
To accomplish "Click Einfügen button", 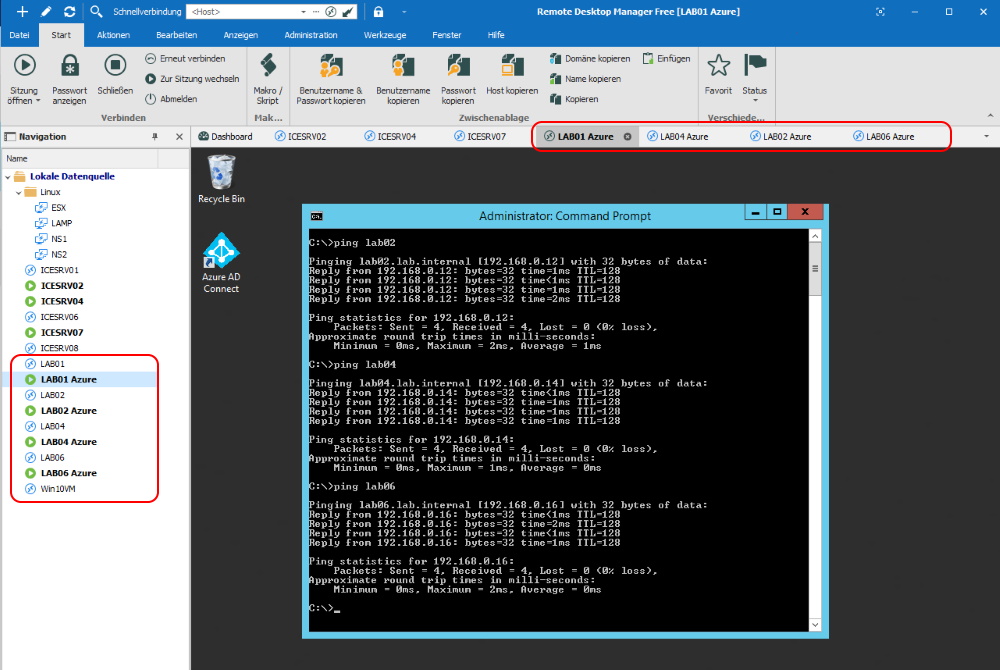I will click(666, 59).
